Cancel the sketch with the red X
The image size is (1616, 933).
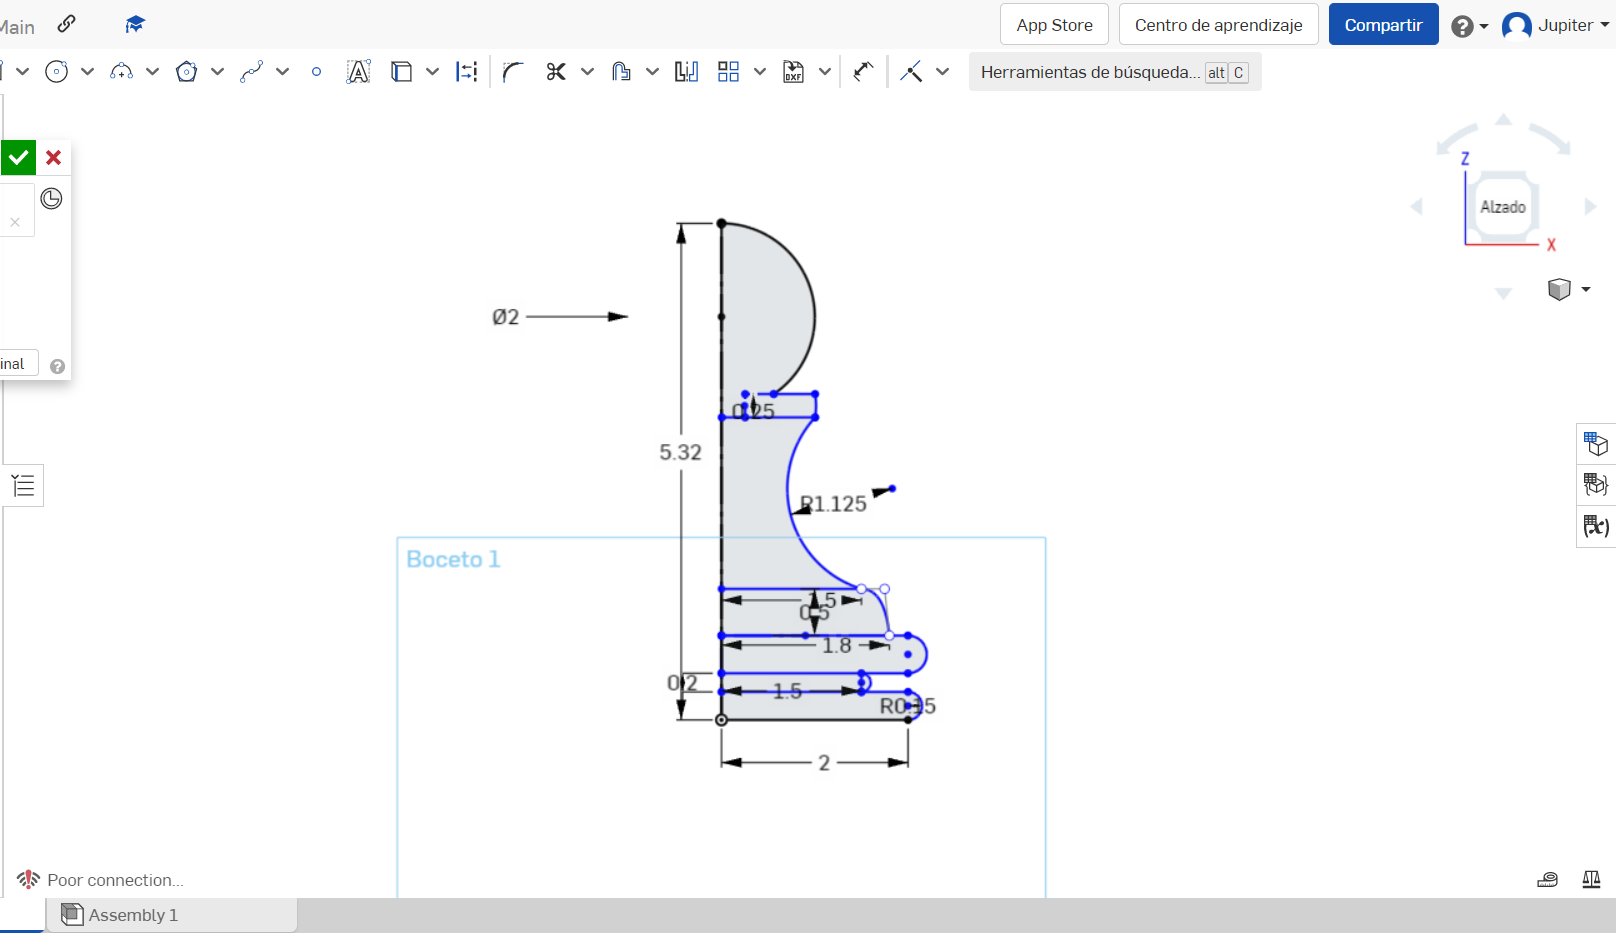(54, 157)
